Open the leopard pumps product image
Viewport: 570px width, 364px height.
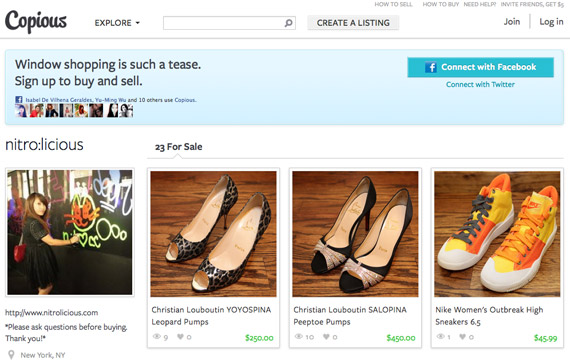click(213, 234)
